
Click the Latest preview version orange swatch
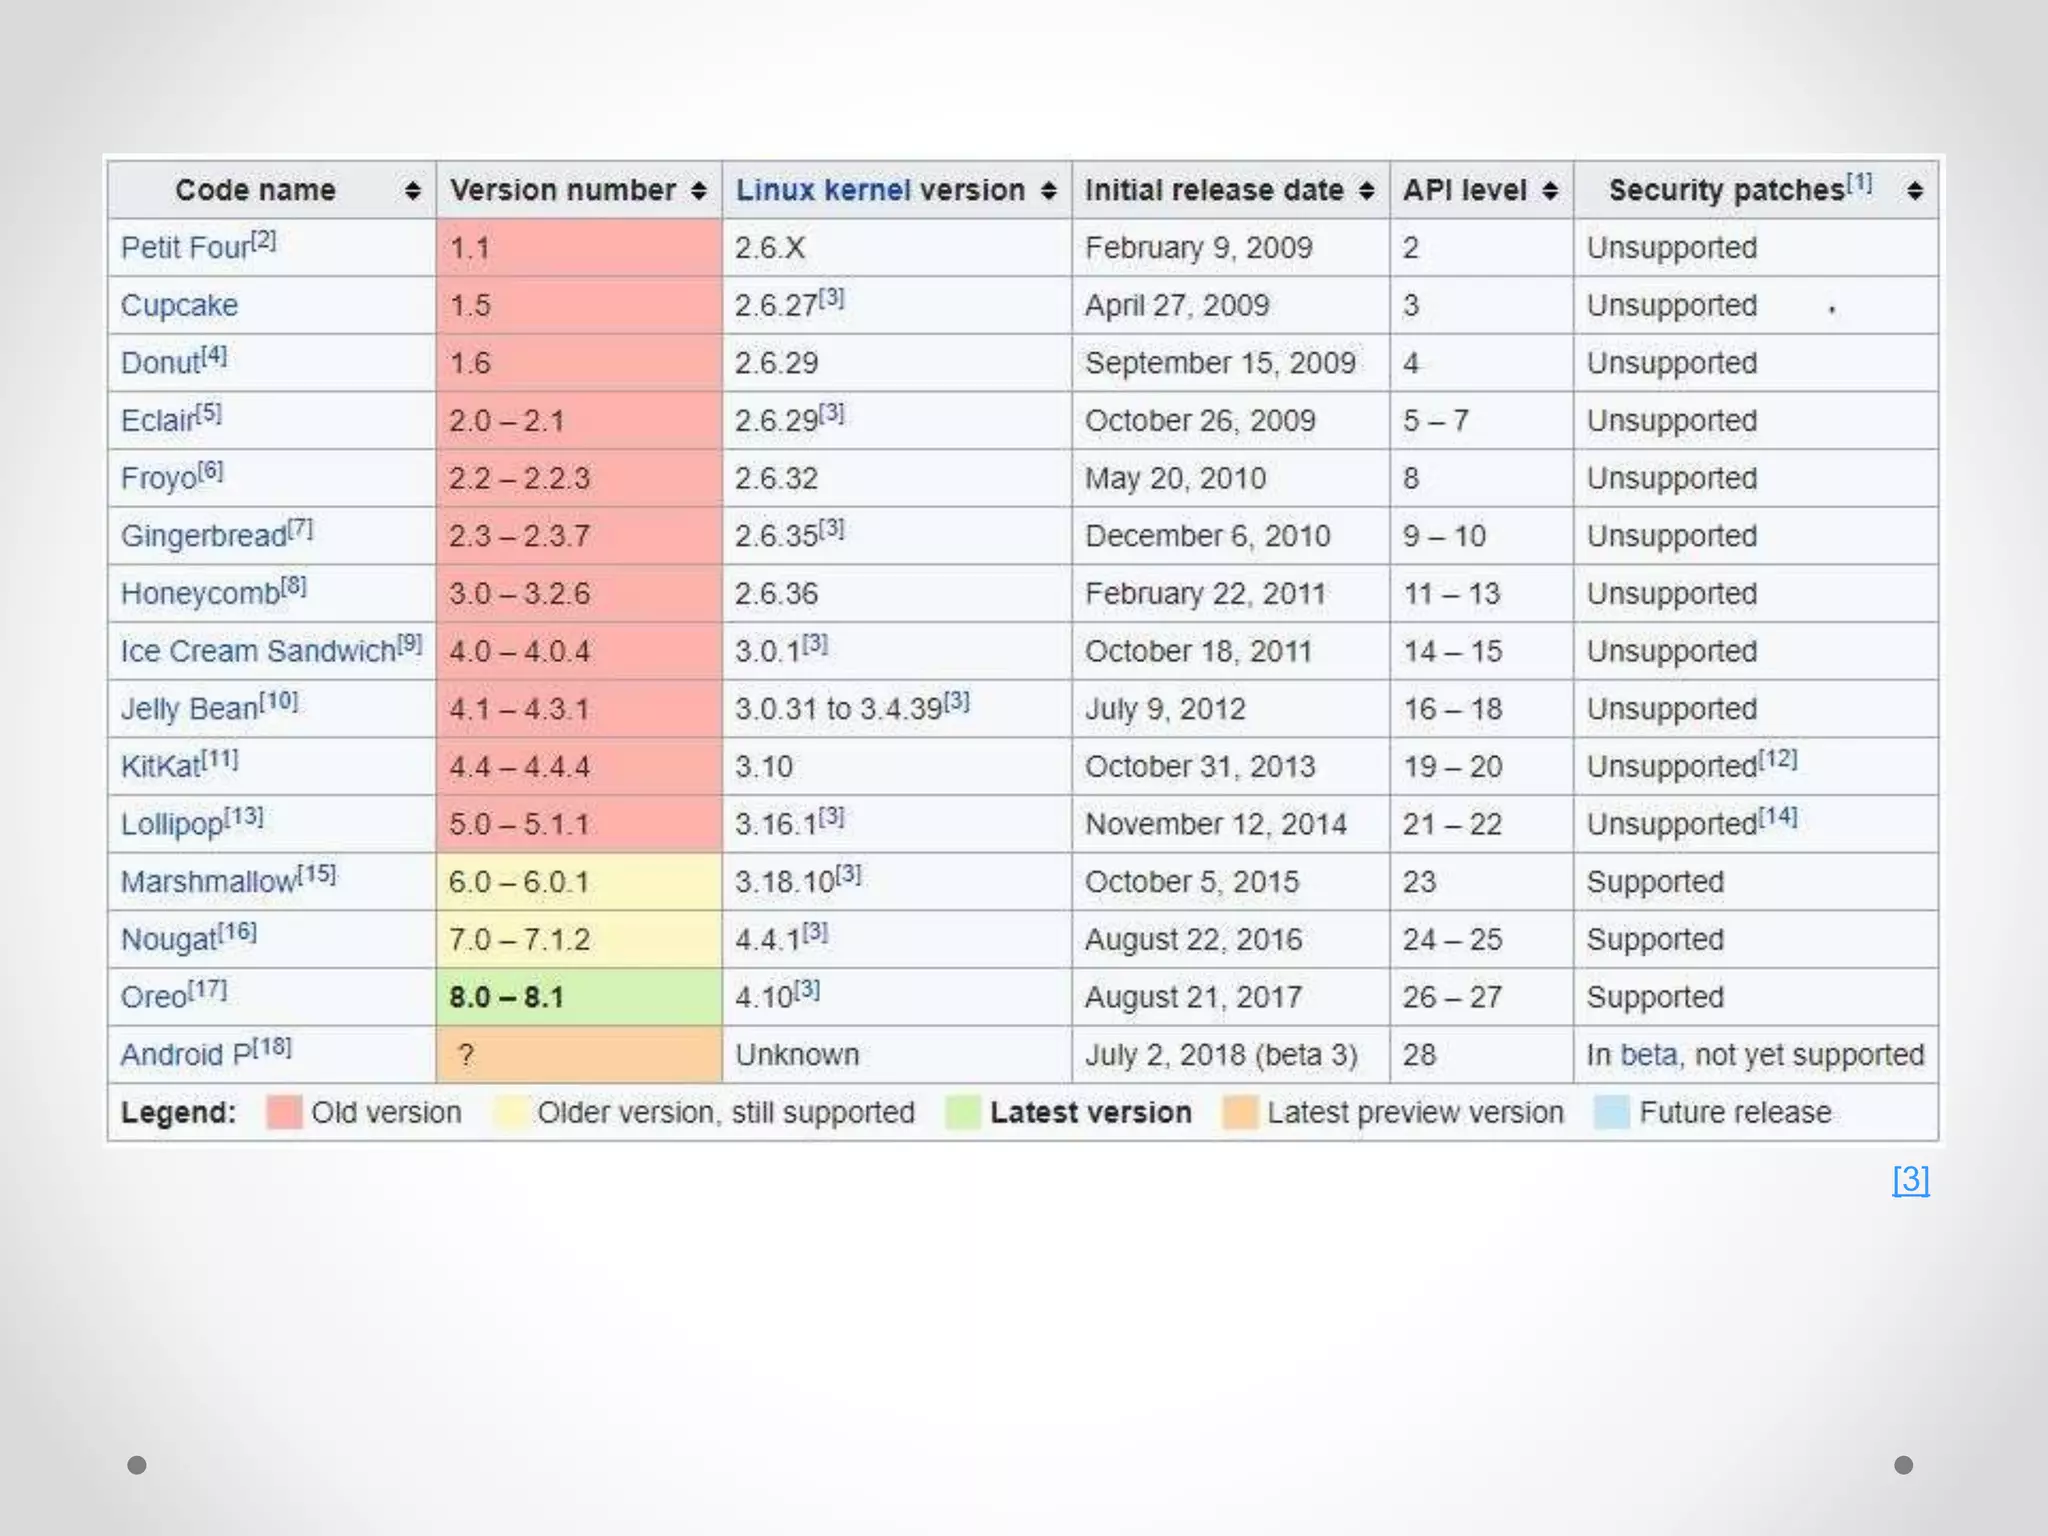click(1240, 1112)
